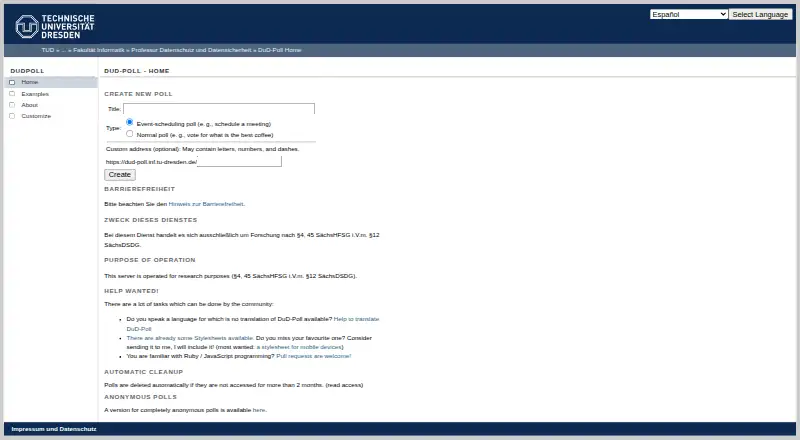Click the square bullet icon beside About
This screenshot has width=800, height=440.
[12, 105]
